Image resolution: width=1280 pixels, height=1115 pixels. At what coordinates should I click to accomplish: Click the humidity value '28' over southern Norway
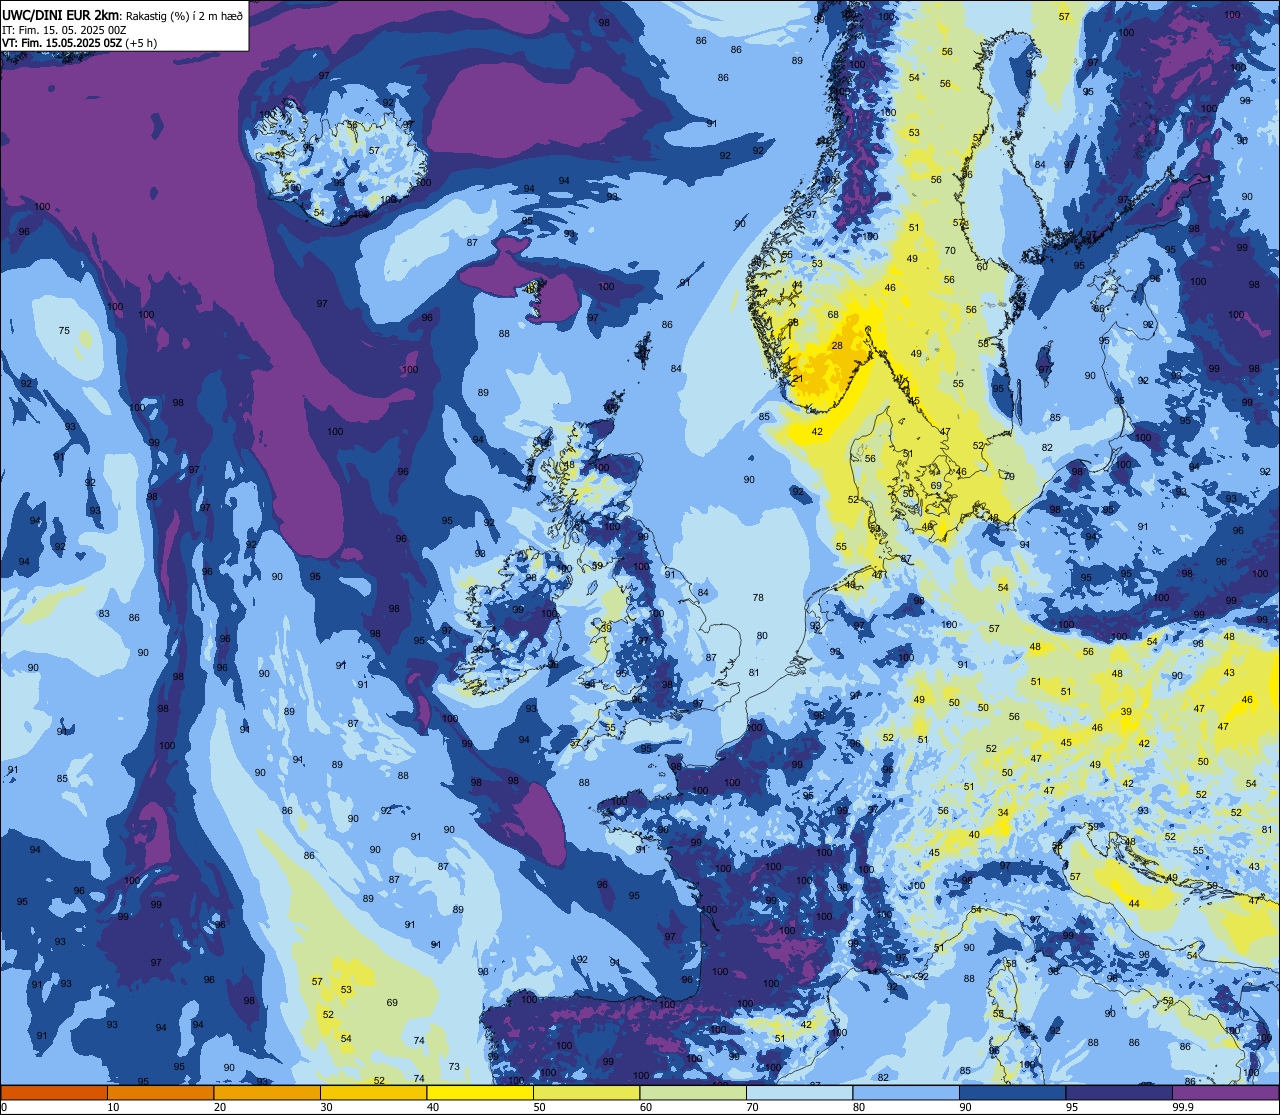point(837,346)
